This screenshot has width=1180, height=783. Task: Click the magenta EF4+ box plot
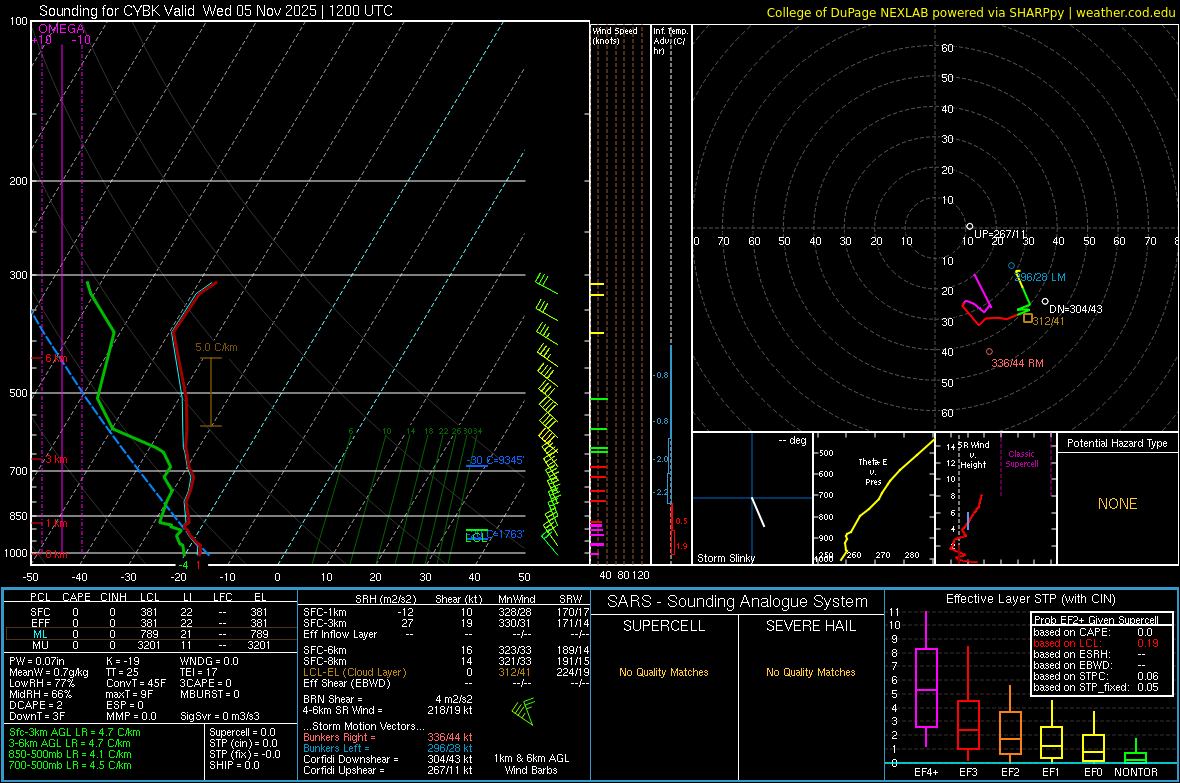(926, 679)
